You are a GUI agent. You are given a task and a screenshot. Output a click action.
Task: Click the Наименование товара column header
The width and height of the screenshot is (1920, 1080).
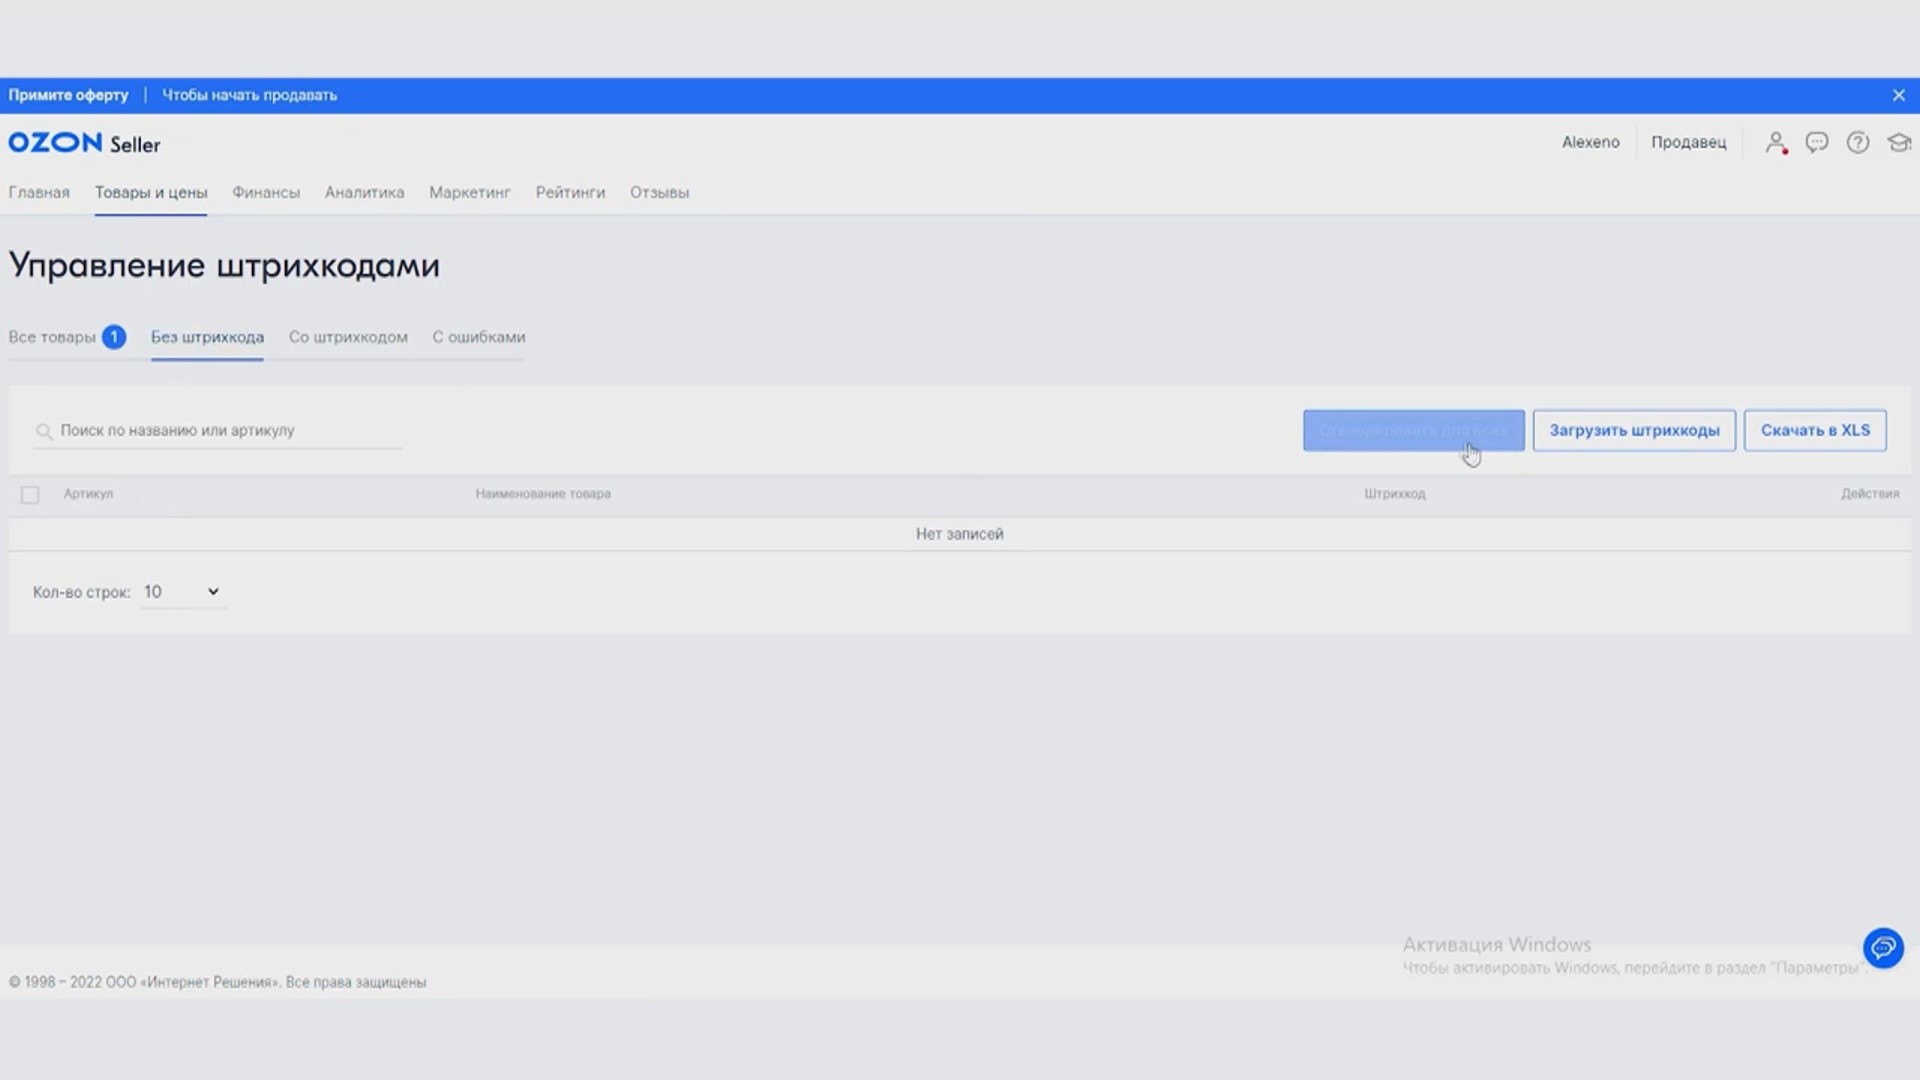tap(543, 494)
